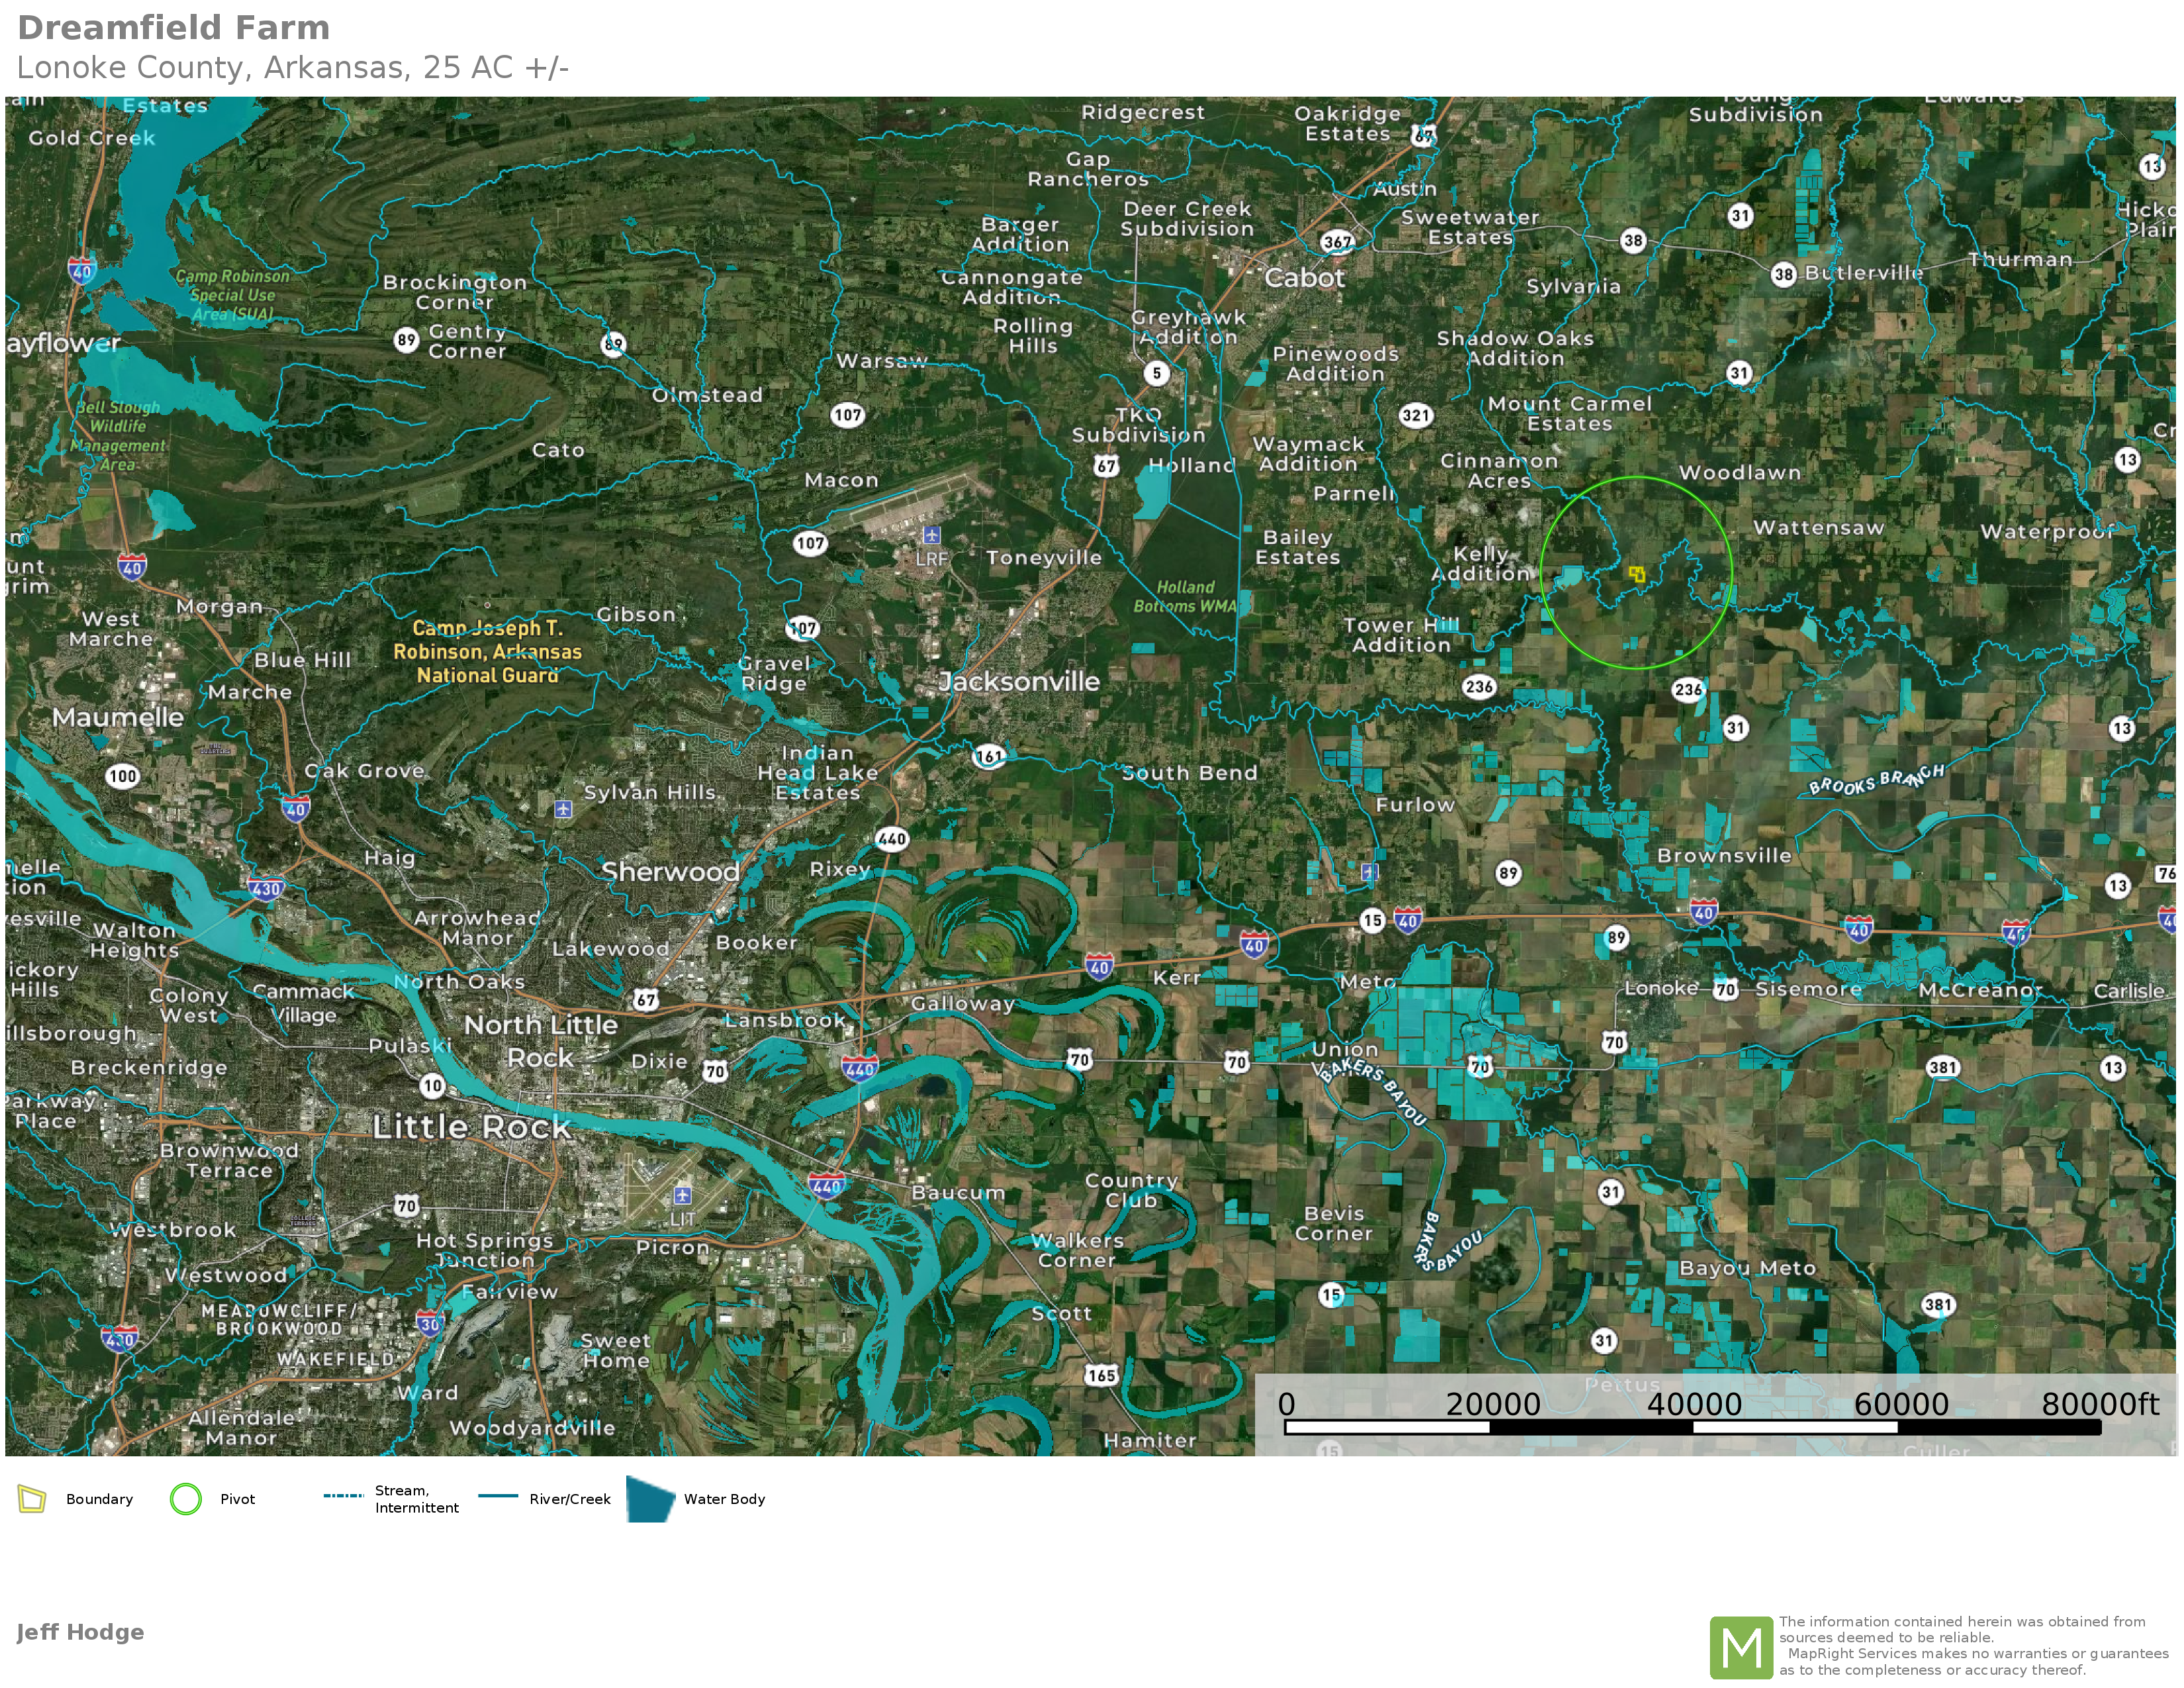Viewport: 2184px width, 1688px height.
Task: Click the Dreamfield Farm title heading
Action: (x=173, y=28)
